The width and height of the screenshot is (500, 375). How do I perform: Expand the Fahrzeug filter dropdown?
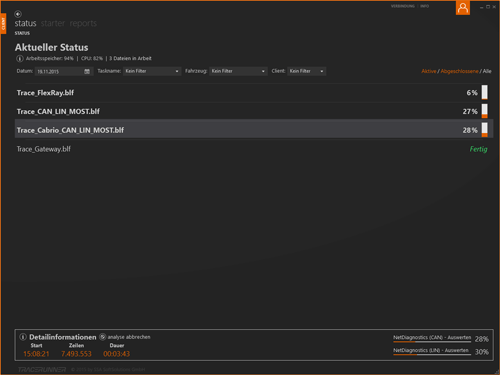tap(238, 71)
